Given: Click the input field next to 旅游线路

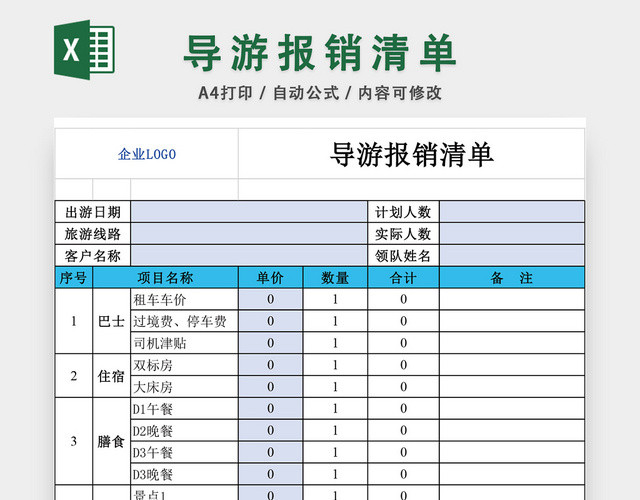Looking at the screenshot, I should pyautogui.click(x=249, y=234).
